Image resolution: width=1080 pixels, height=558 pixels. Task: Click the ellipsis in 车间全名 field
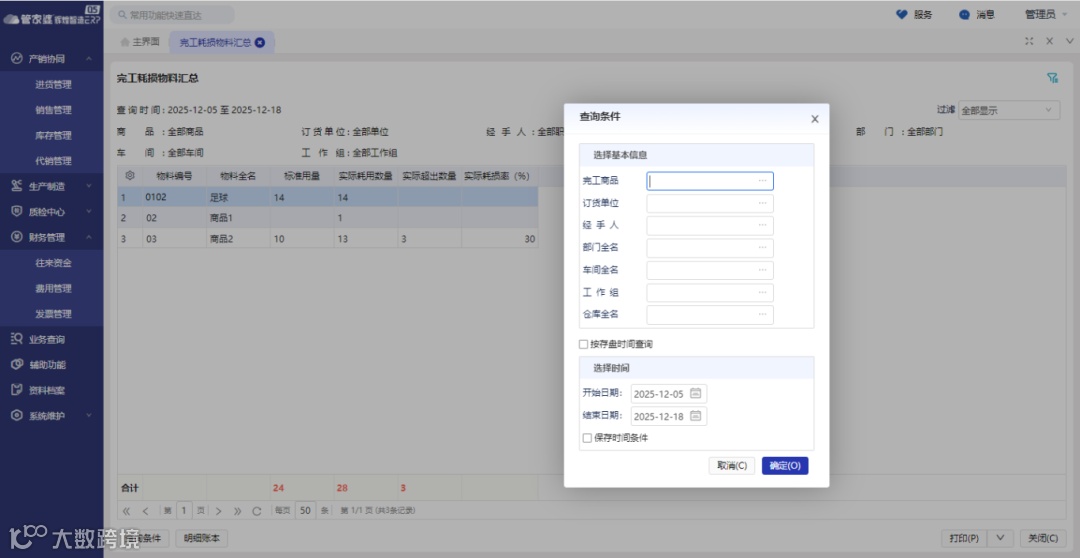click(x=762, y=270)
